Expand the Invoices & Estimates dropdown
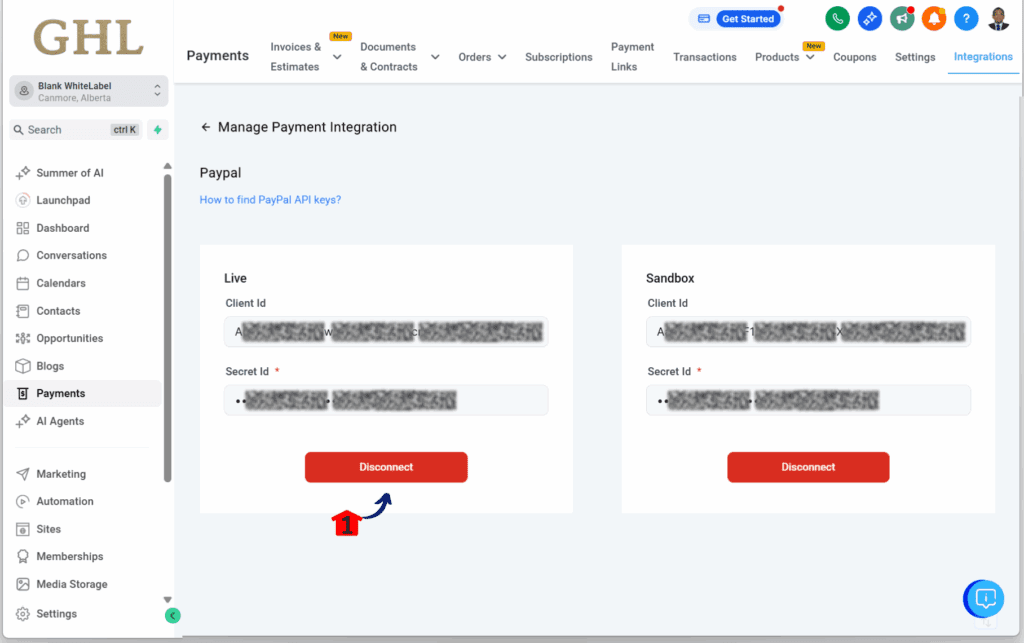 pyautogui.click(x=337, y=57)
